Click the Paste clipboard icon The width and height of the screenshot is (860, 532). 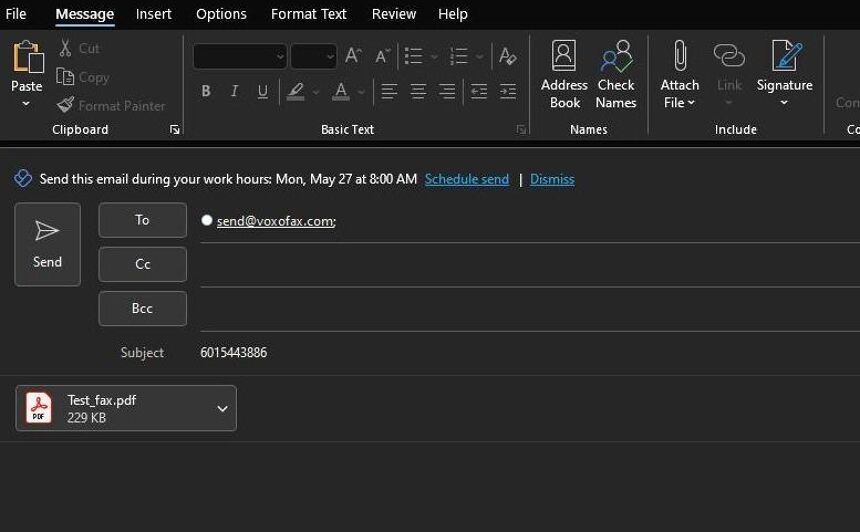tap(28, 57)
